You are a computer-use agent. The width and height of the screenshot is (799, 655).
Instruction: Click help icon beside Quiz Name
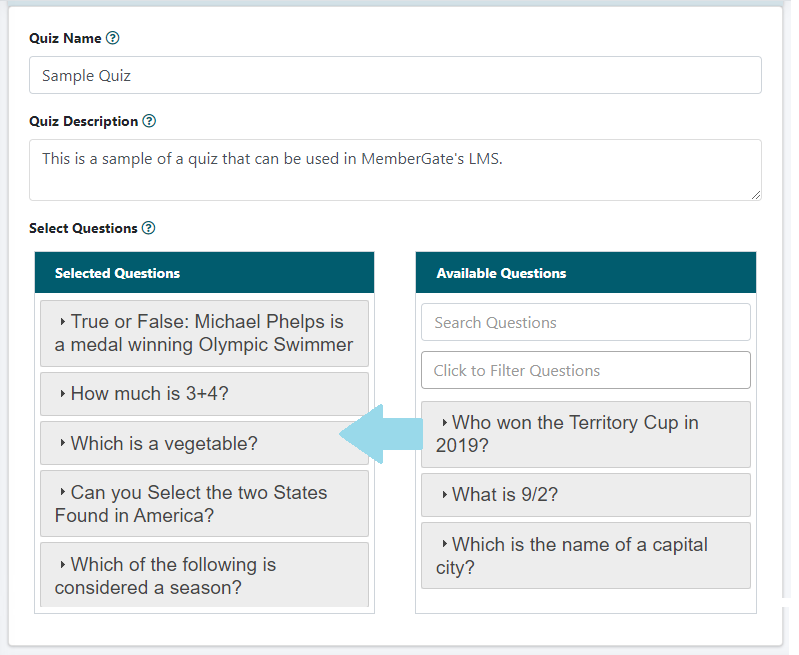pyautogui.click(x=113, y=38)
